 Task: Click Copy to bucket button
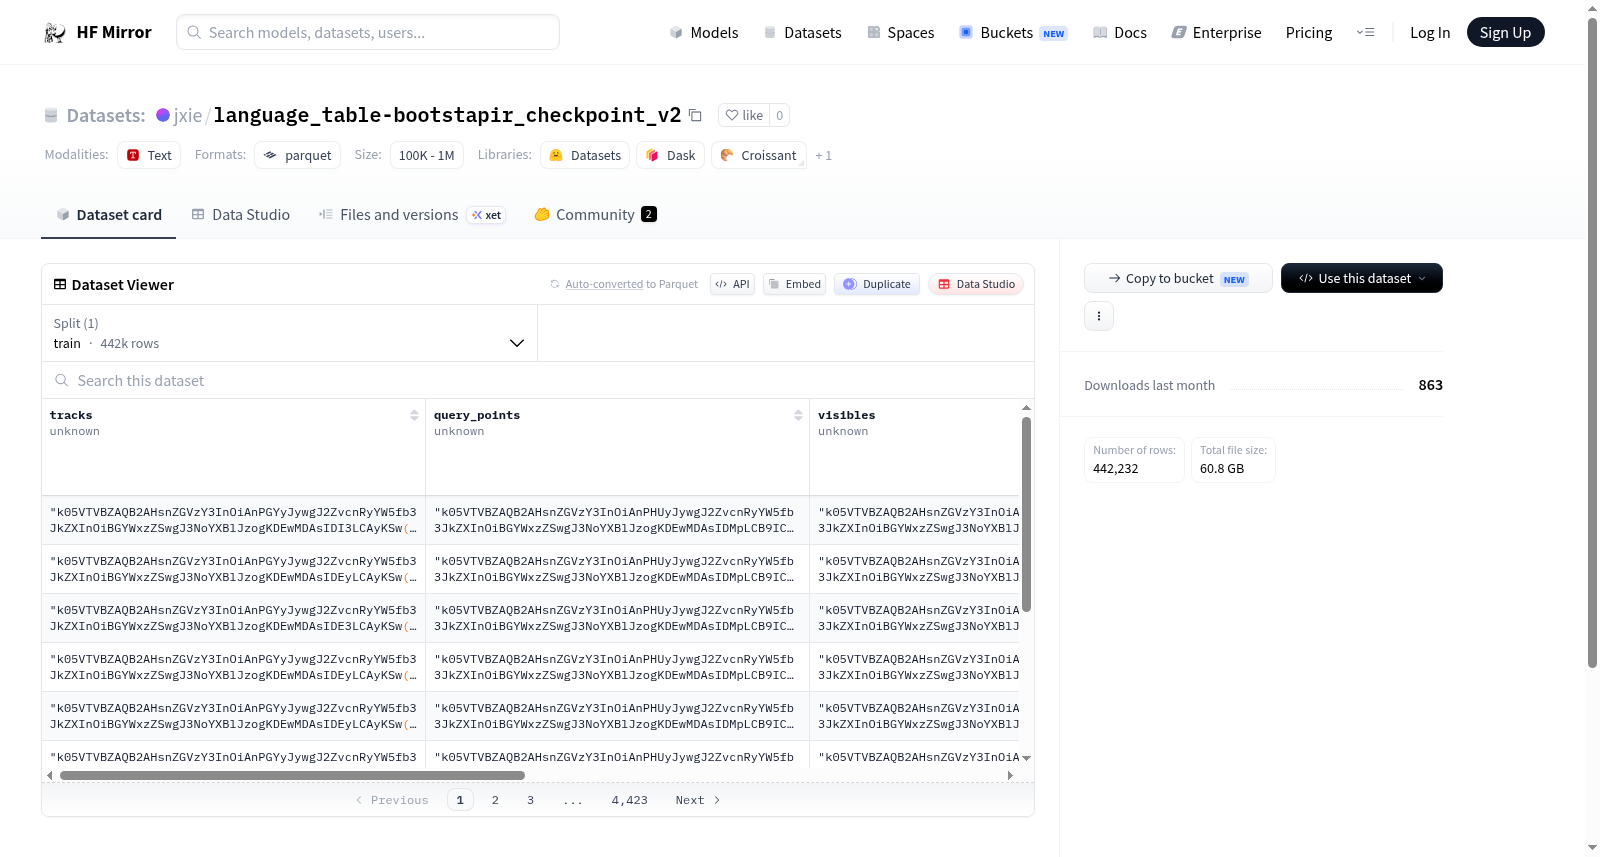coord(1178,278)
